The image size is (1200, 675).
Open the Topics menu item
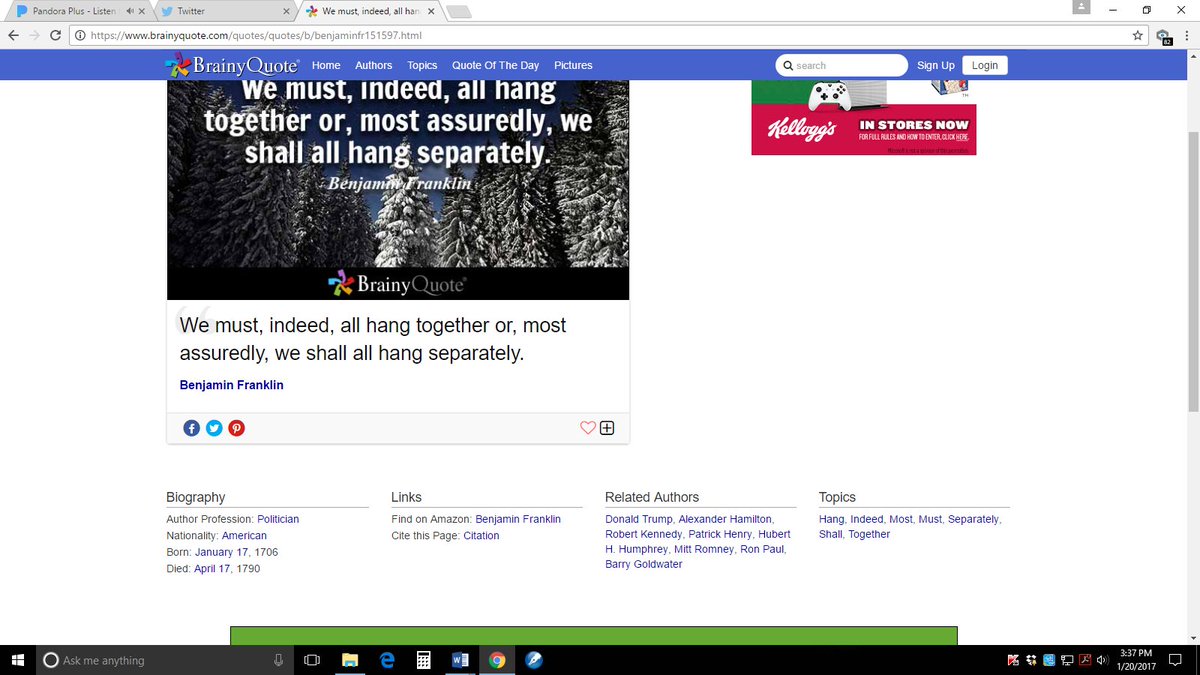coord(422,65)
